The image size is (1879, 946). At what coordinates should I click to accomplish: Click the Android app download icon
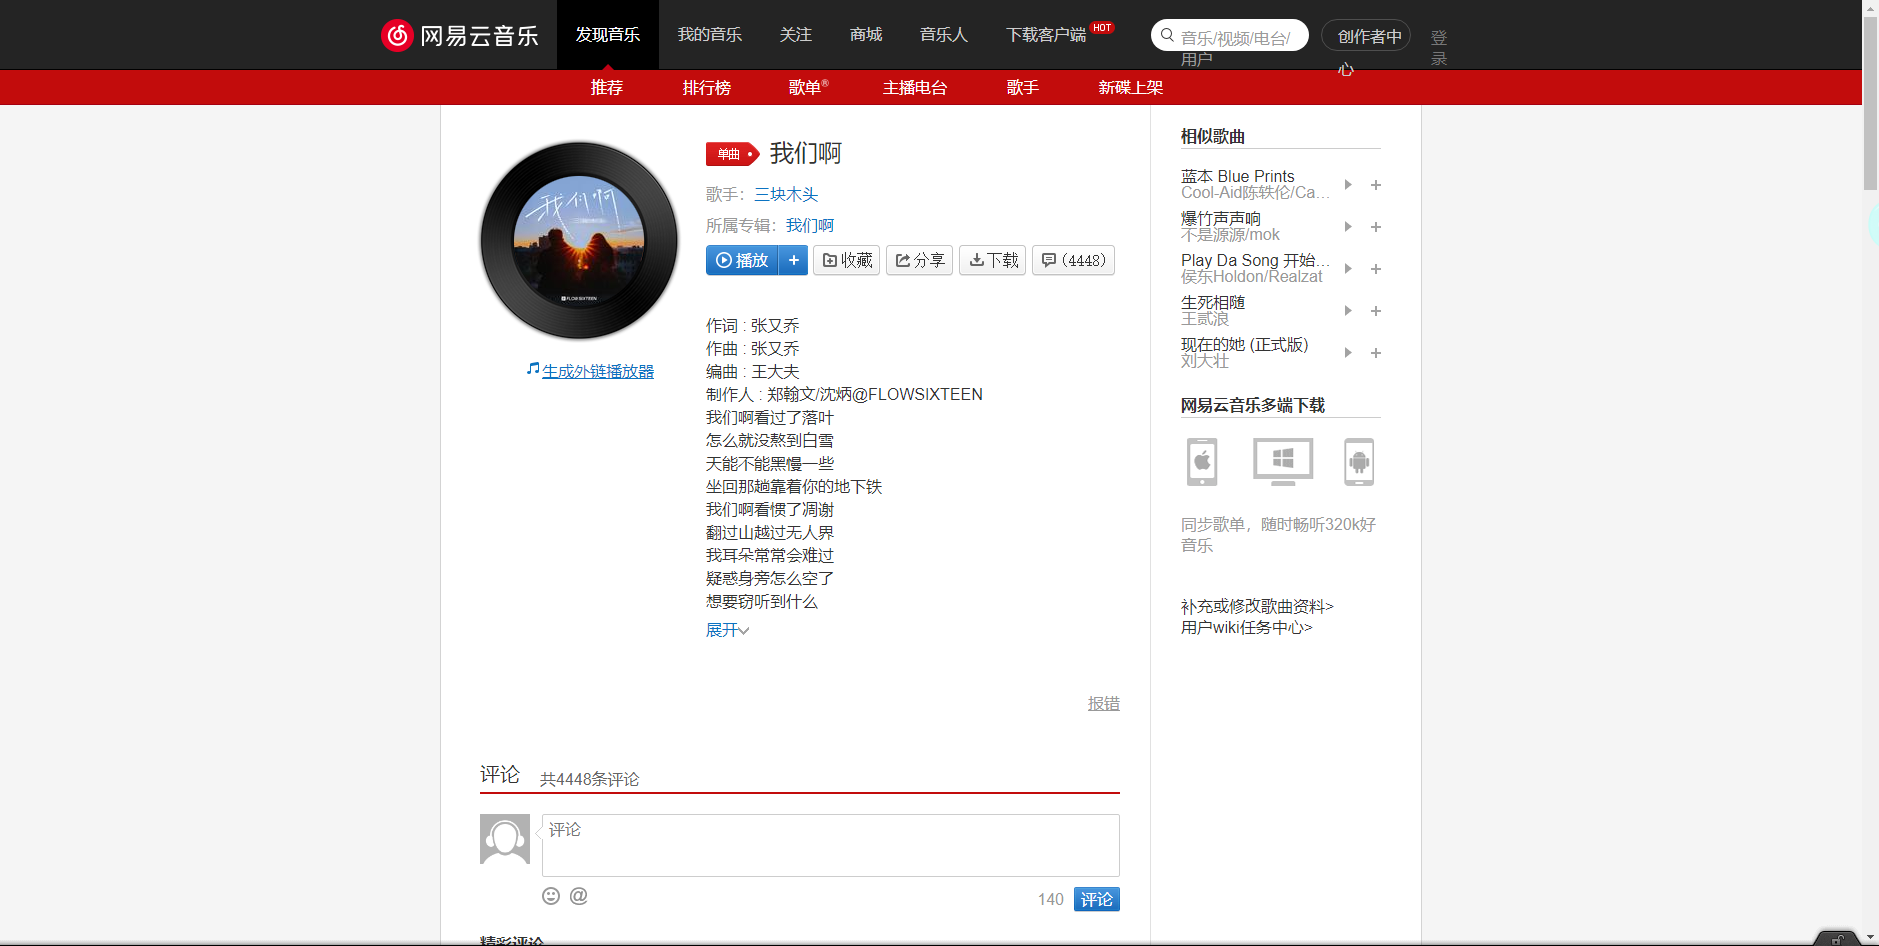point(1359,462)
